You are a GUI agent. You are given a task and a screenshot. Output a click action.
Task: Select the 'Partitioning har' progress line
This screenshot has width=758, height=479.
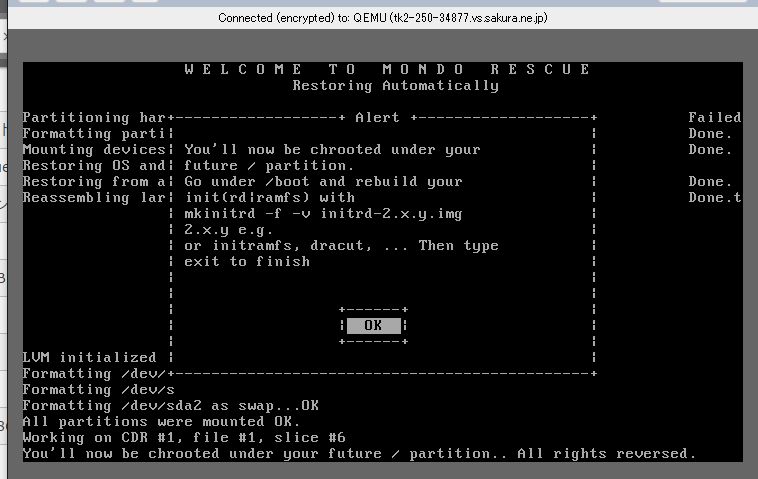94,117
